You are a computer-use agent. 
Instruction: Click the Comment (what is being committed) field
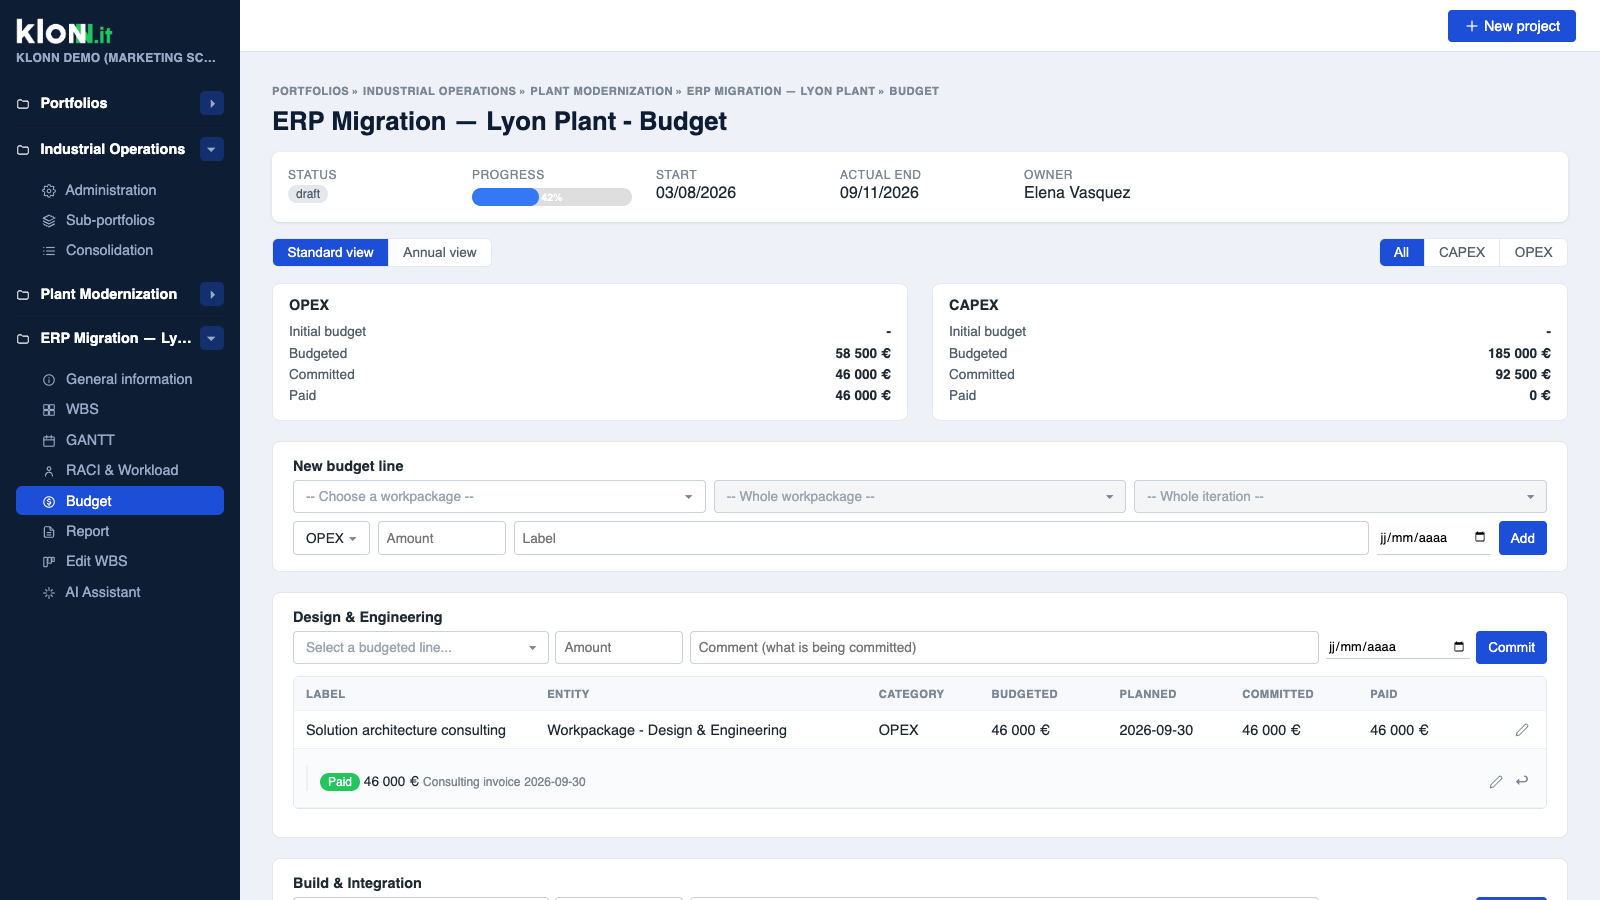1004,648
